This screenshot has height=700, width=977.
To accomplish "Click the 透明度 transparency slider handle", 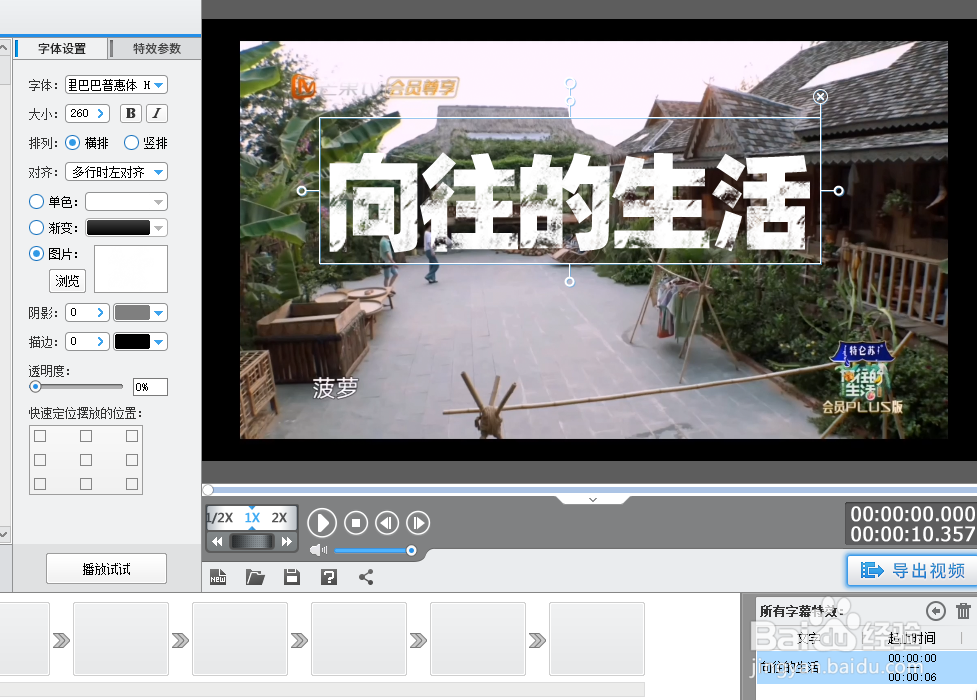I will click(36, 387).
